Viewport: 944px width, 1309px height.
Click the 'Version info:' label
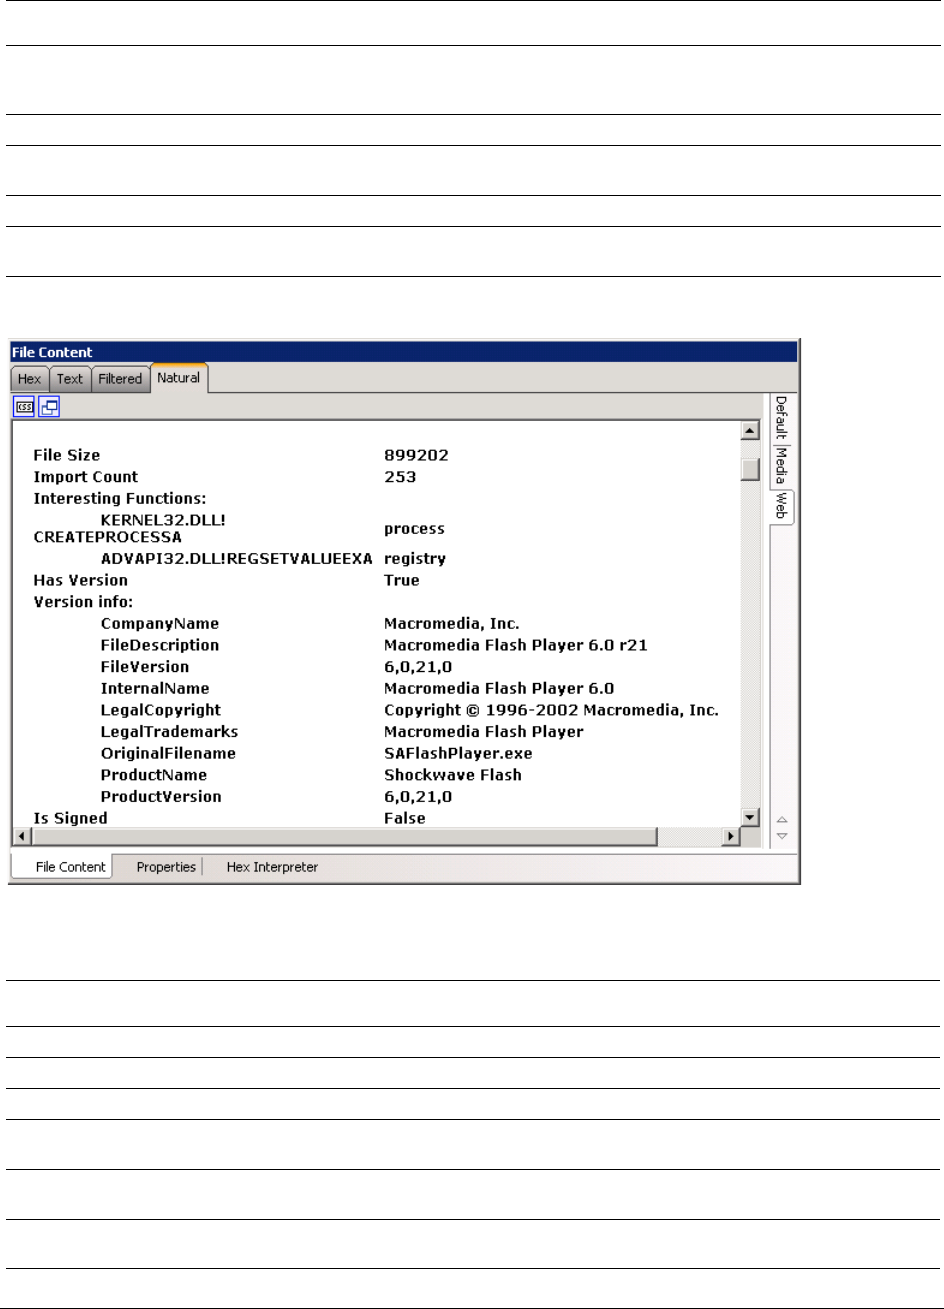point(83,602)
